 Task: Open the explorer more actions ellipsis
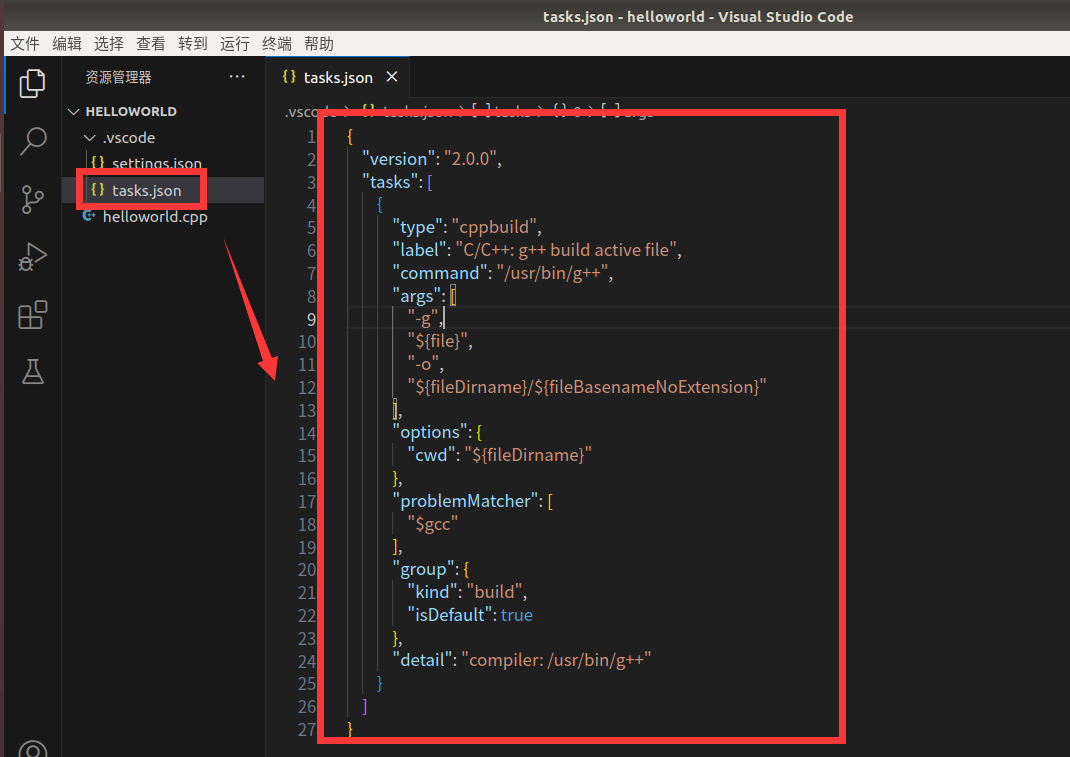[237, 76]
